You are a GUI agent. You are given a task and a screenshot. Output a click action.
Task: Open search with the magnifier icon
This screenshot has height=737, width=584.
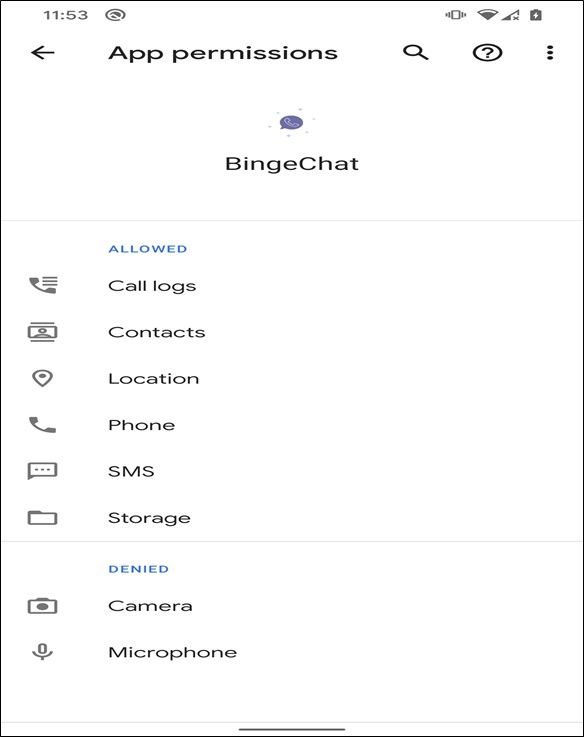(x=416, y=52)
